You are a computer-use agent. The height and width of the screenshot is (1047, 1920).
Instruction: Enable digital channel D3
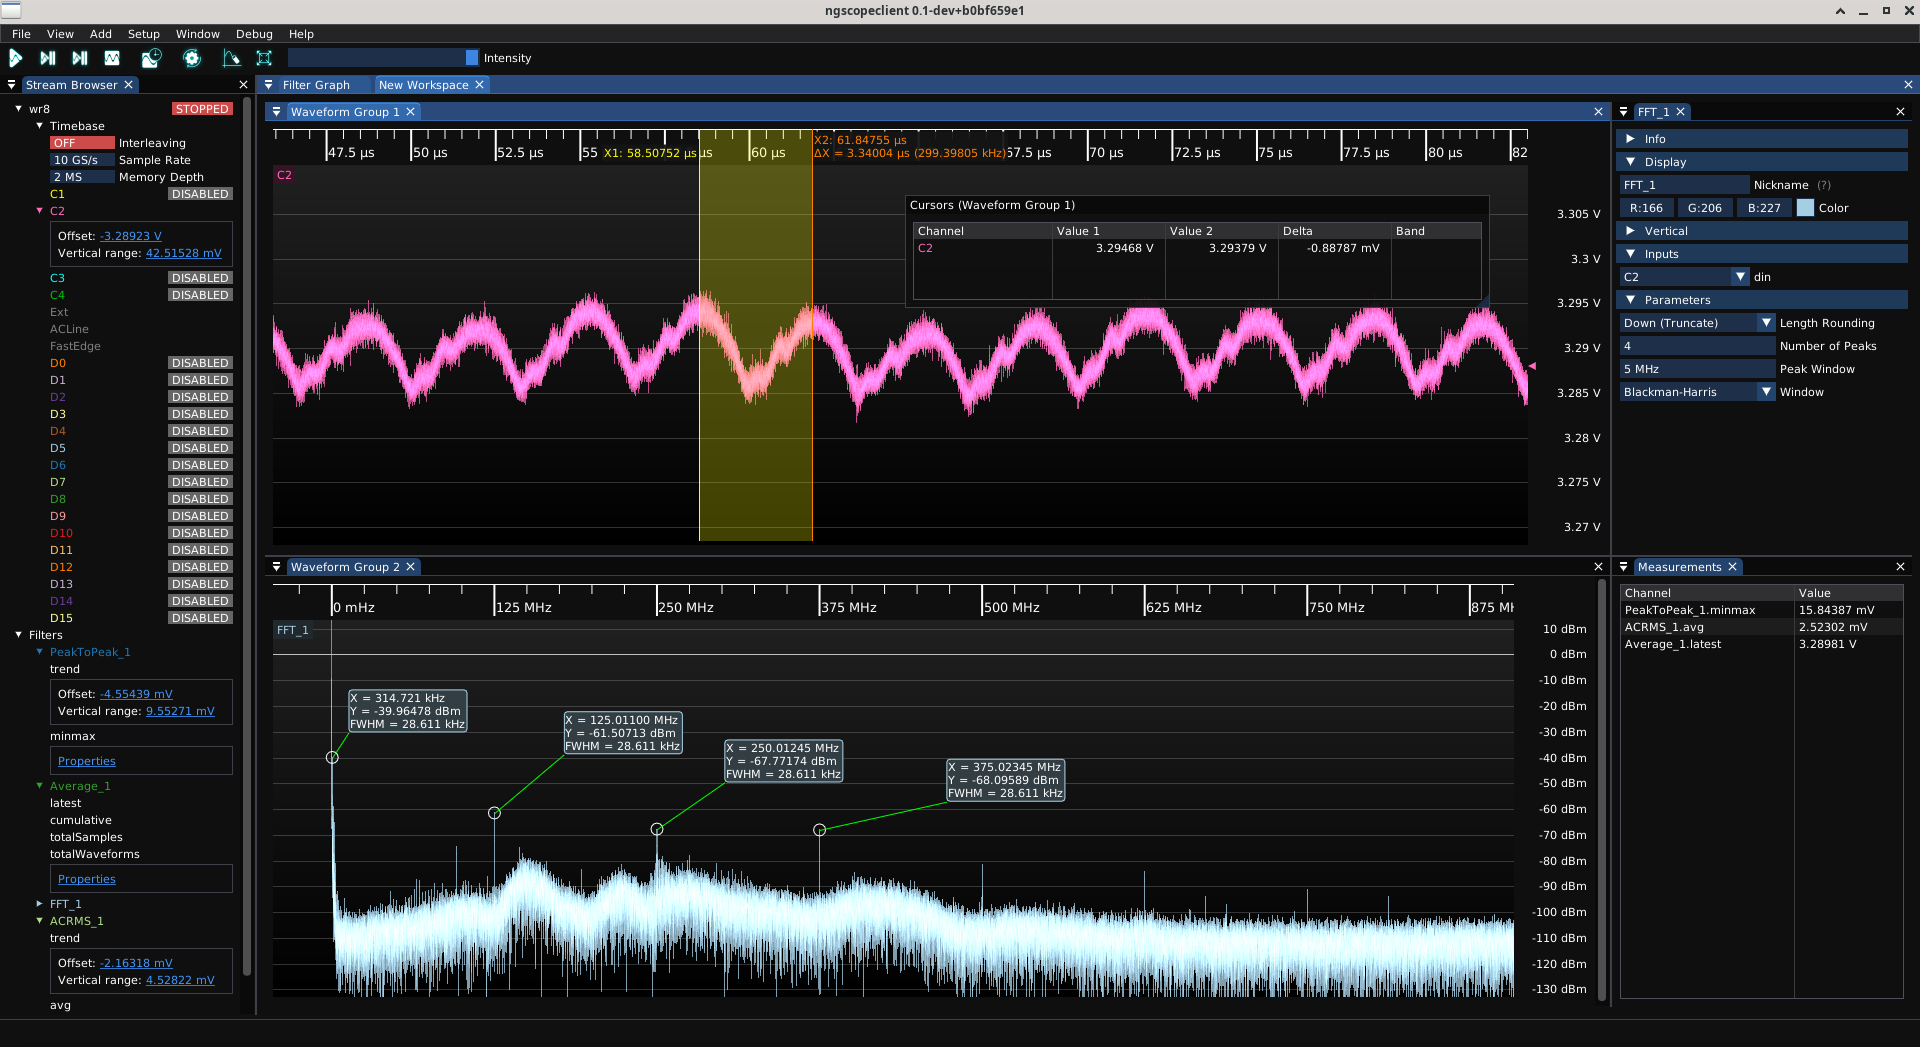200,414
